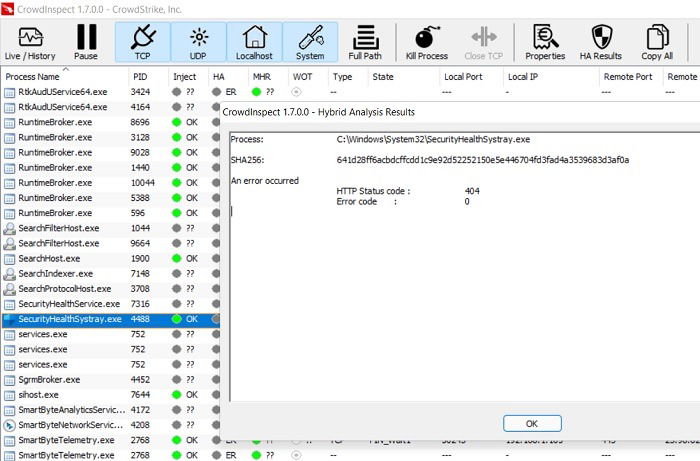Image resolution: width=700 pixels, height=461 pixels.
Task: Click OK in Hybrid Analysis Results dialog
Action: 532,424
